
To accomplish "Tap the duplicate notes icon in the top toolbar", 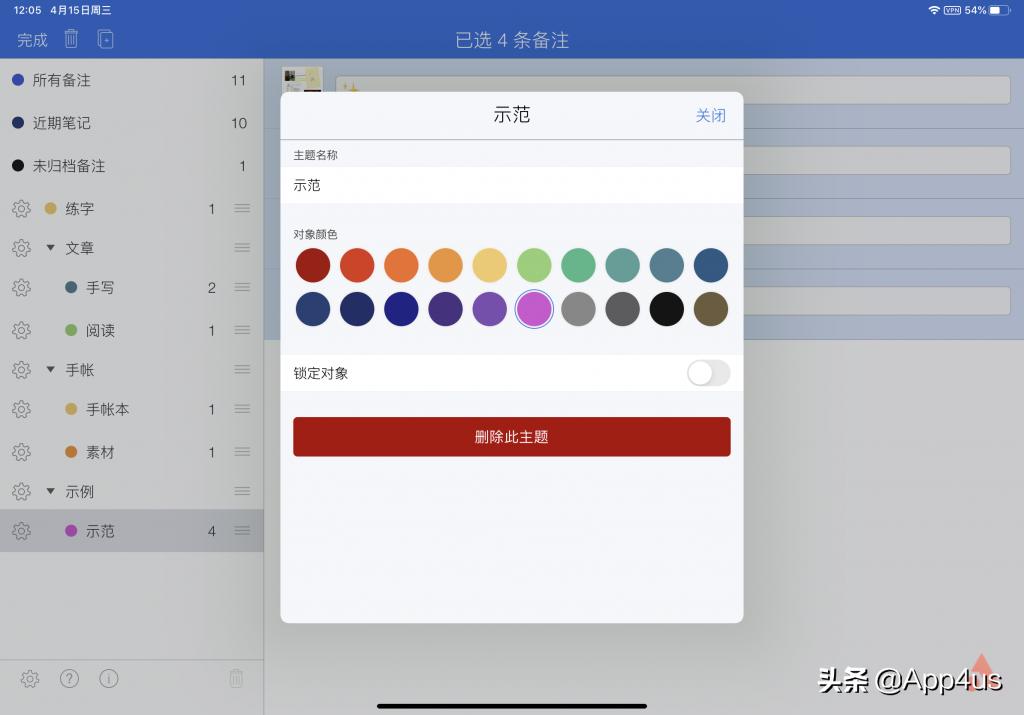I will [x=104, y=39].
